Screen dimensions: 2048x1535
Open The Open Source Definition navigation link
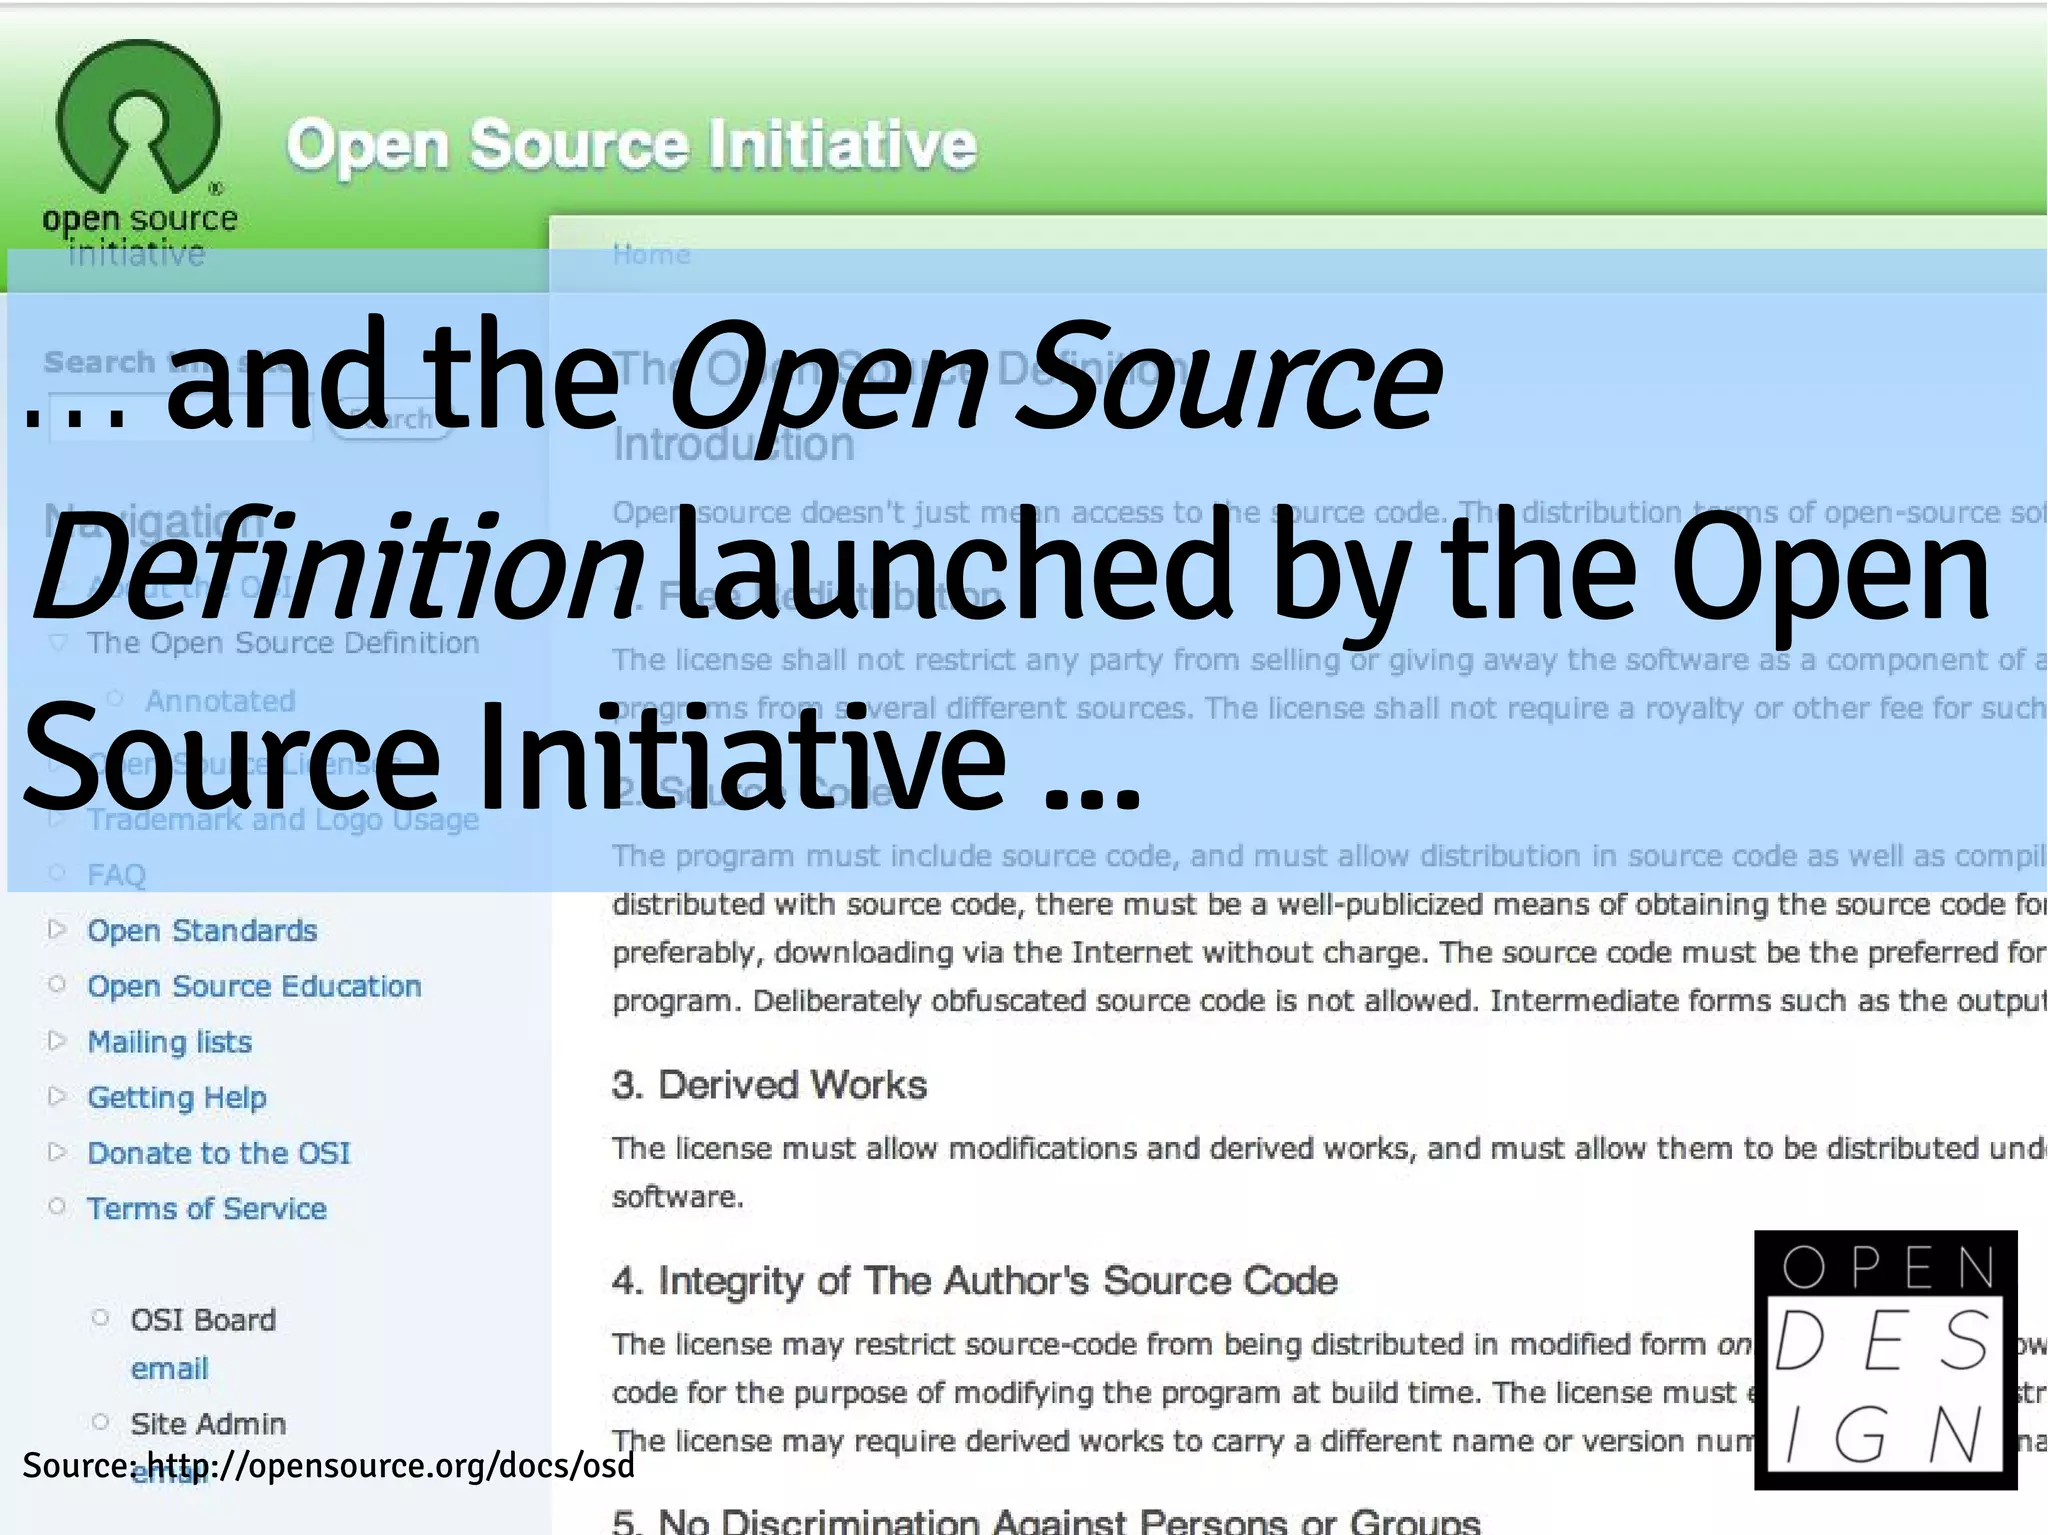pos(283,642)
